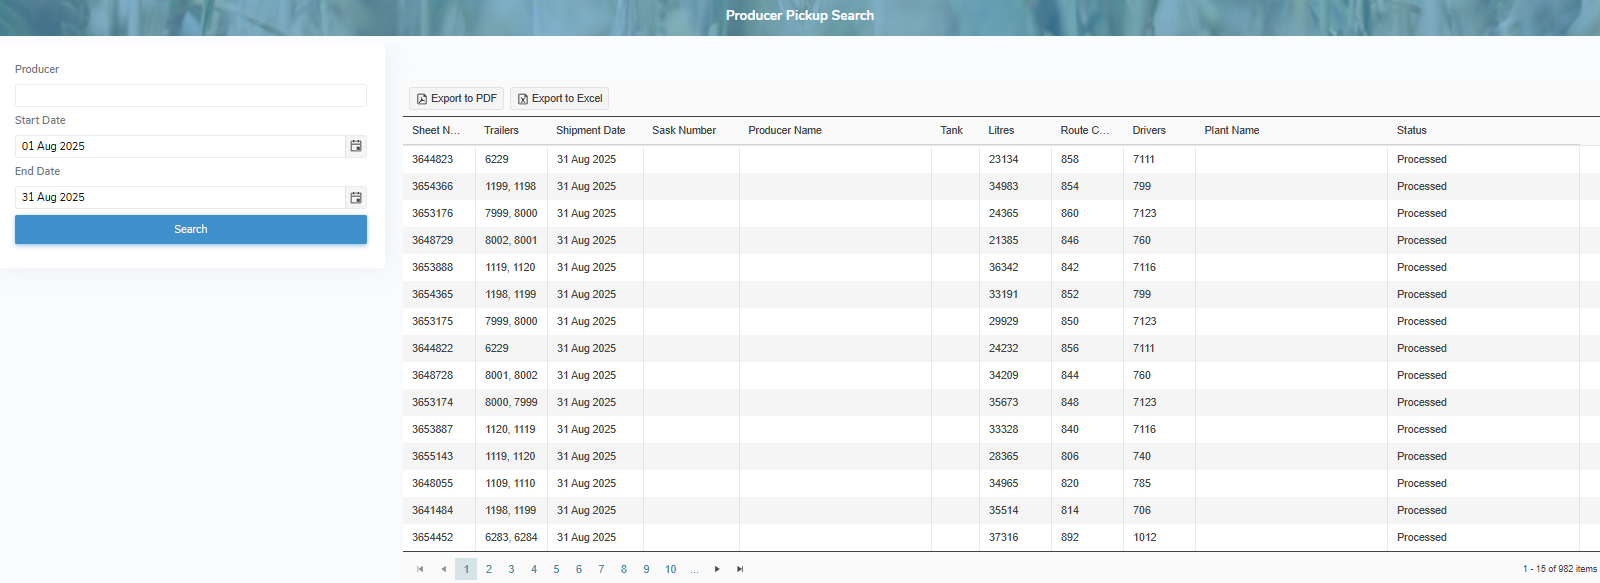This screenshot has width=1600, height=583.
Task: Go to the previous page arrow
Action: pos(443,569)
